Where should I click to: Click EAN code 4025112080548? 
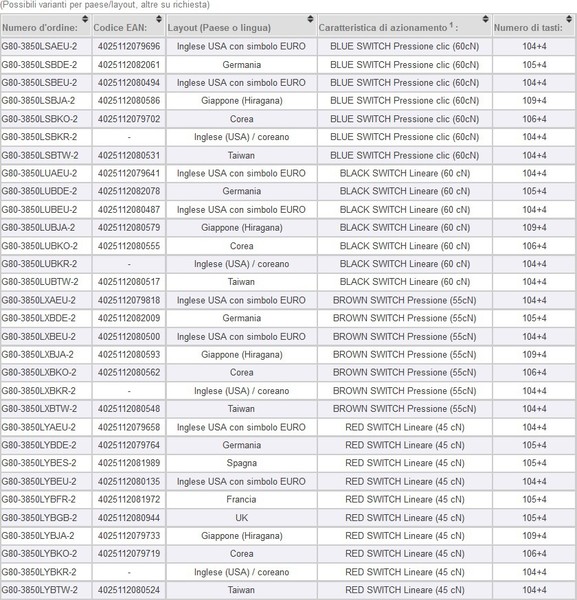coord(129,409)
